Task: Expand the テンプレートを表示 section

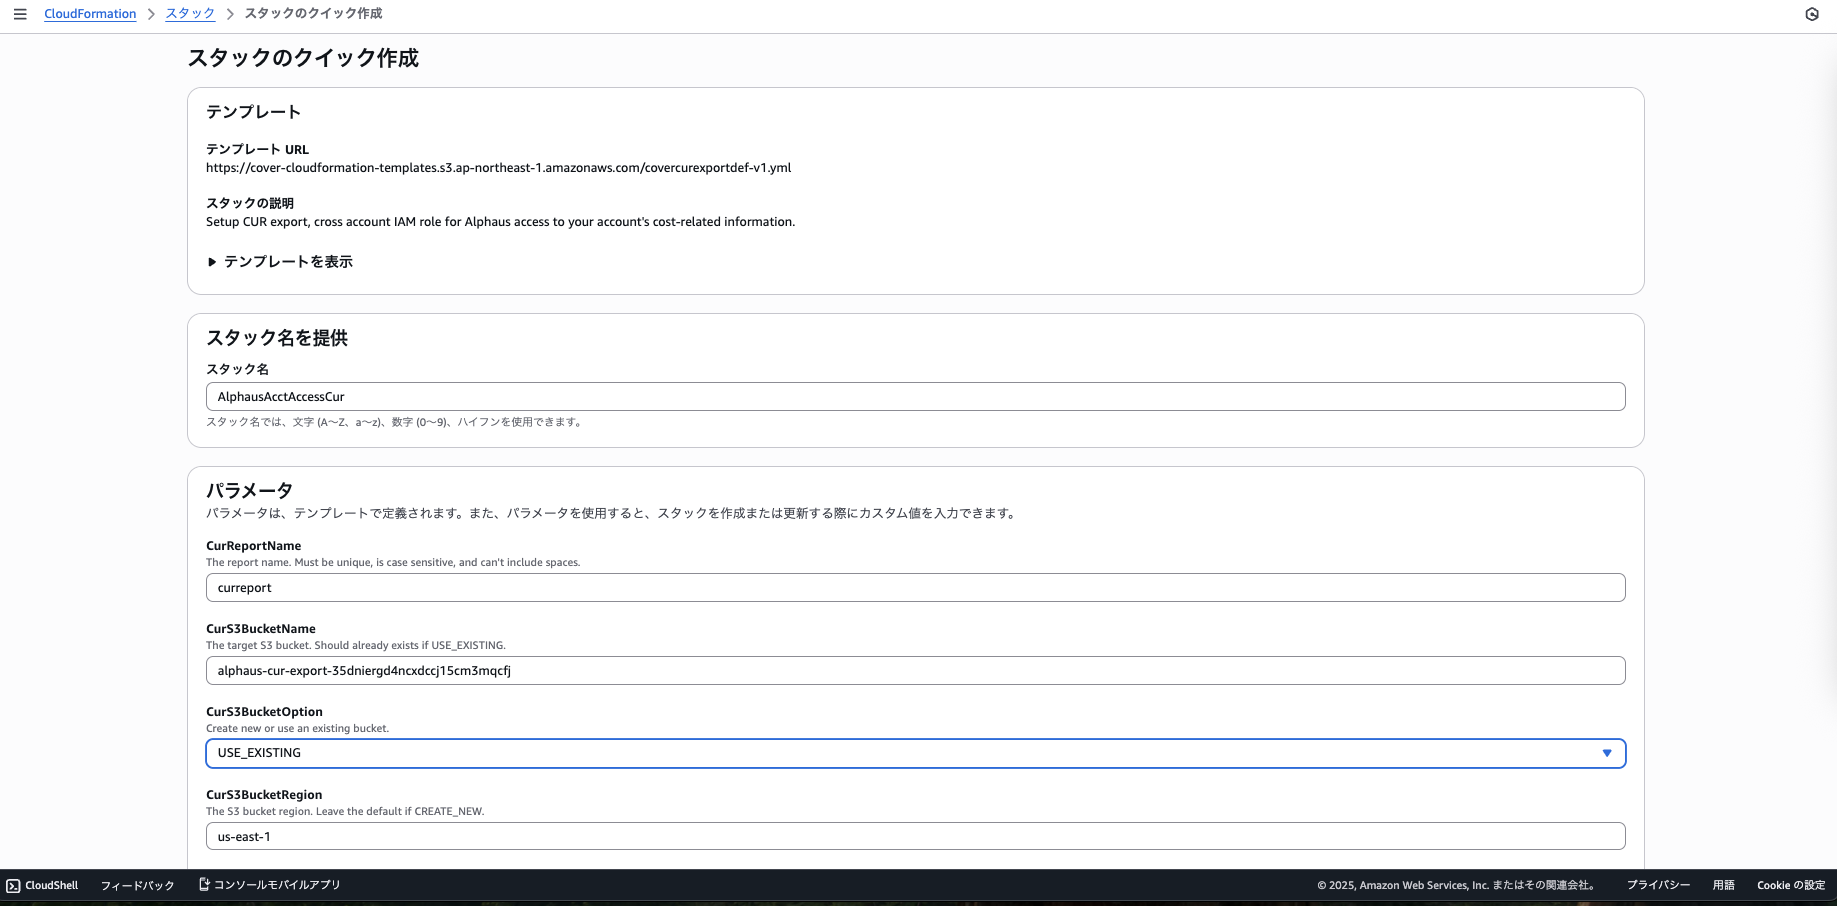Action: coord(280,262)
